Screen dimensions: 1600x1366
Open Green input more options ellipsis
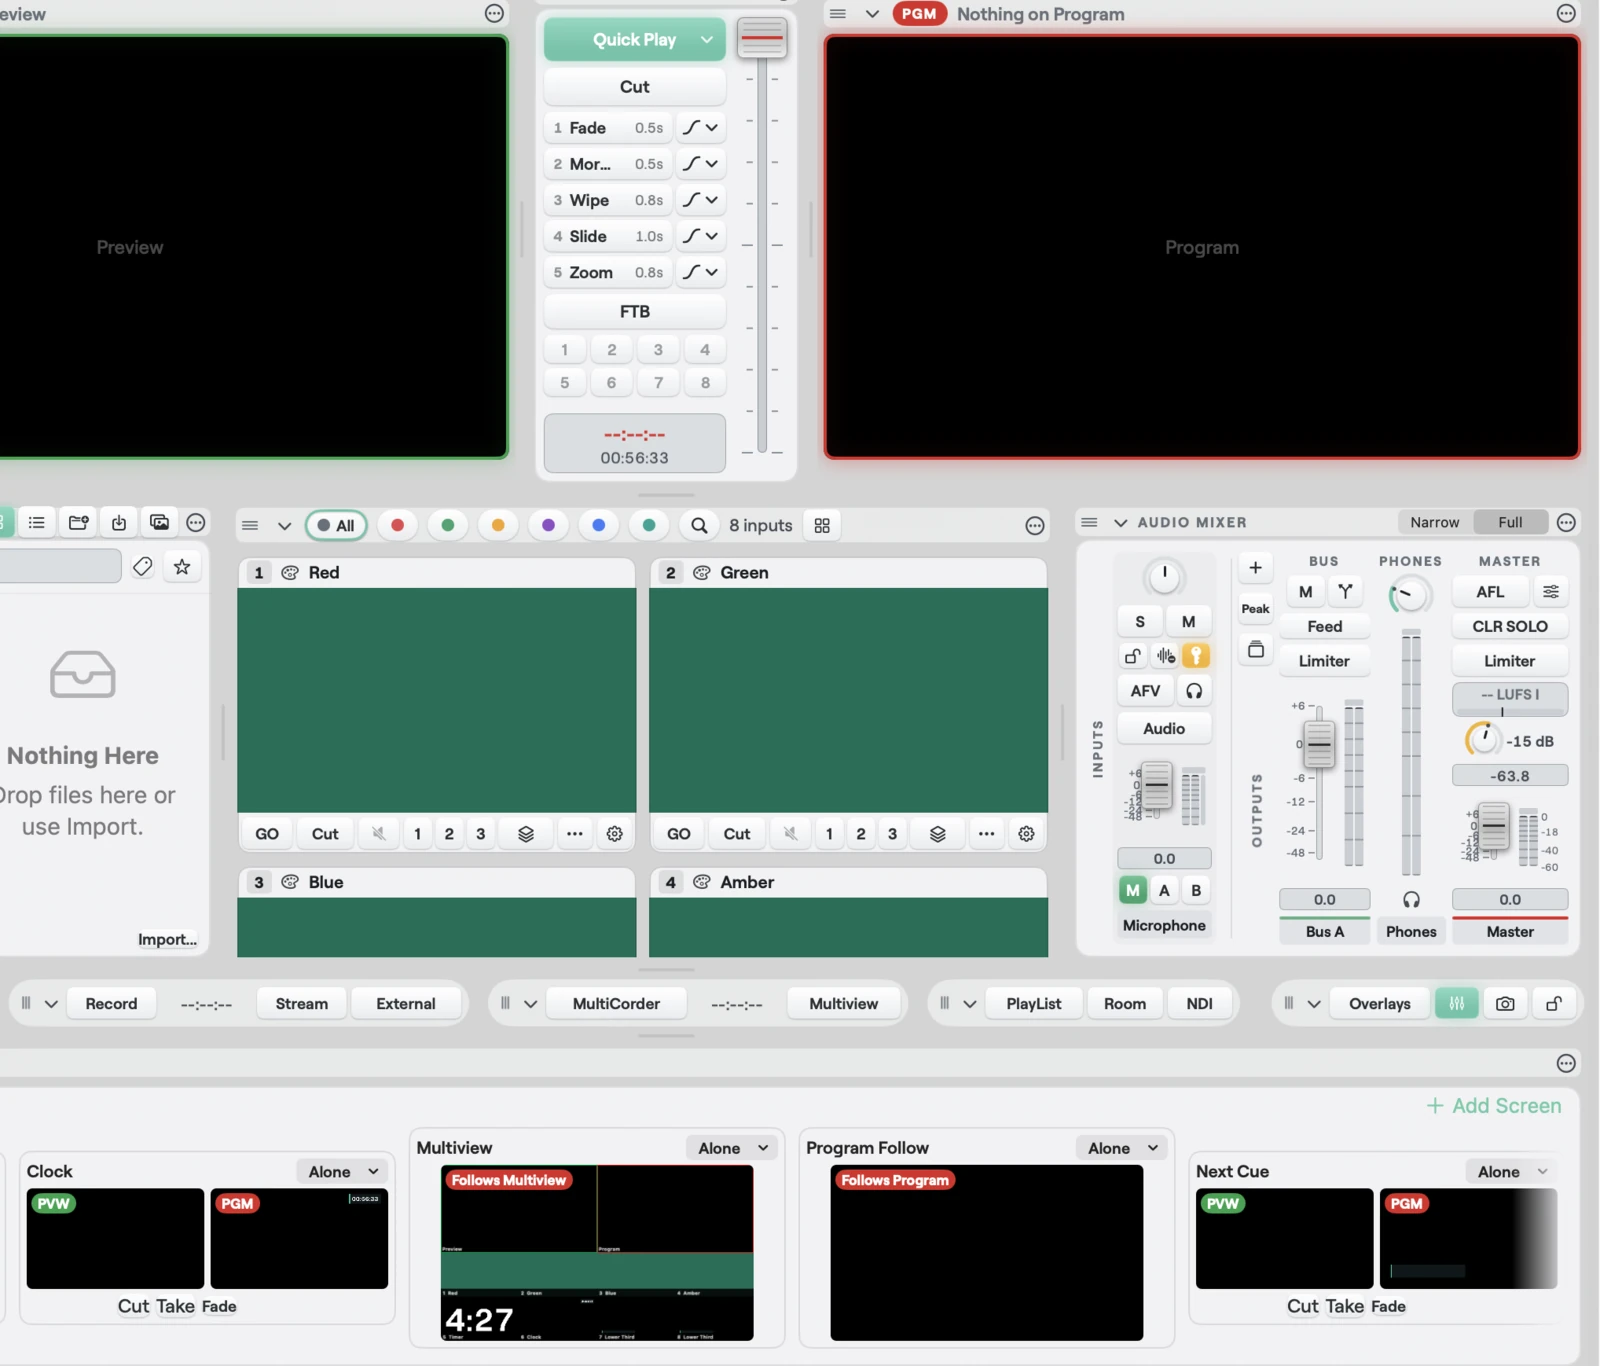[x=986, y=833]
